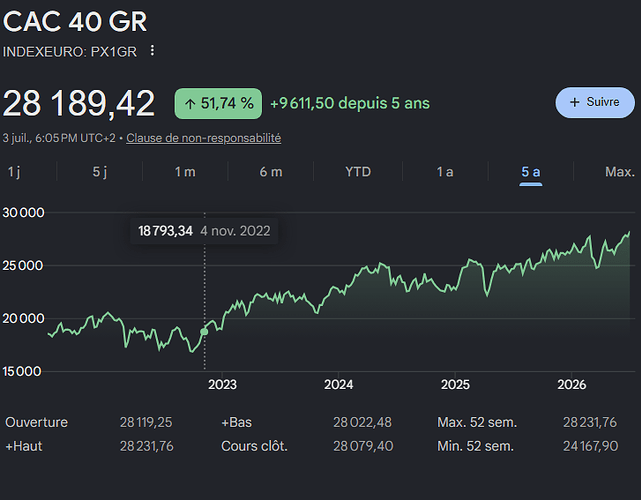The width and height of the screenshot is (641, 500).
Task: Click the +9 611,50 depuis 5 ans text
Action: 350,103
